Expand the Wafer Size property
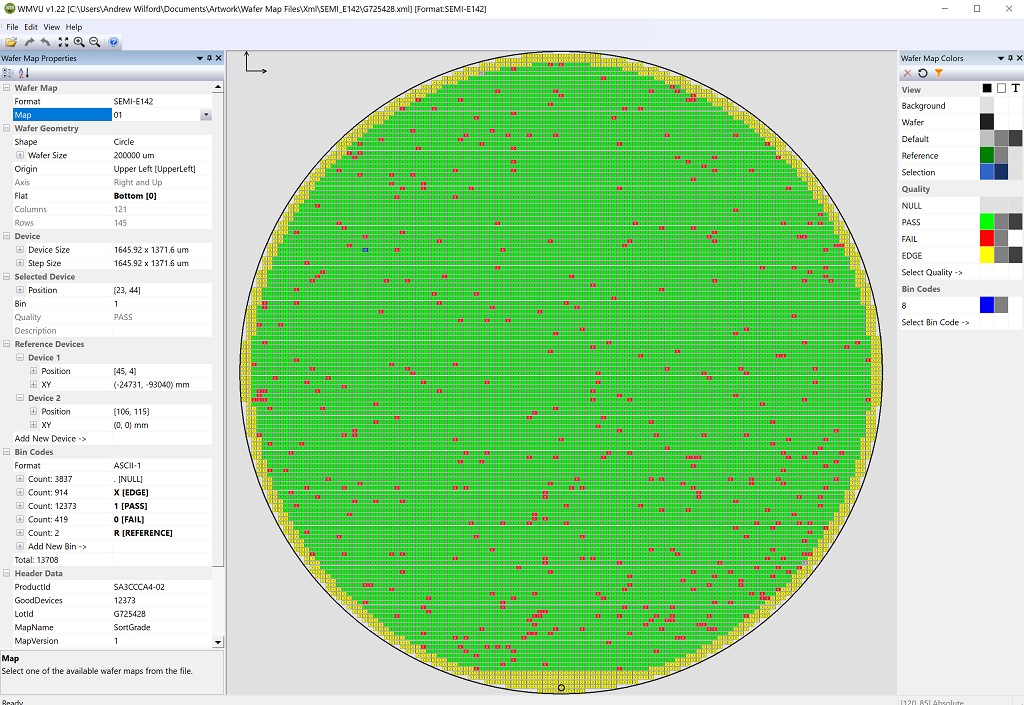The image size is (1024, 705). [20, 155]
